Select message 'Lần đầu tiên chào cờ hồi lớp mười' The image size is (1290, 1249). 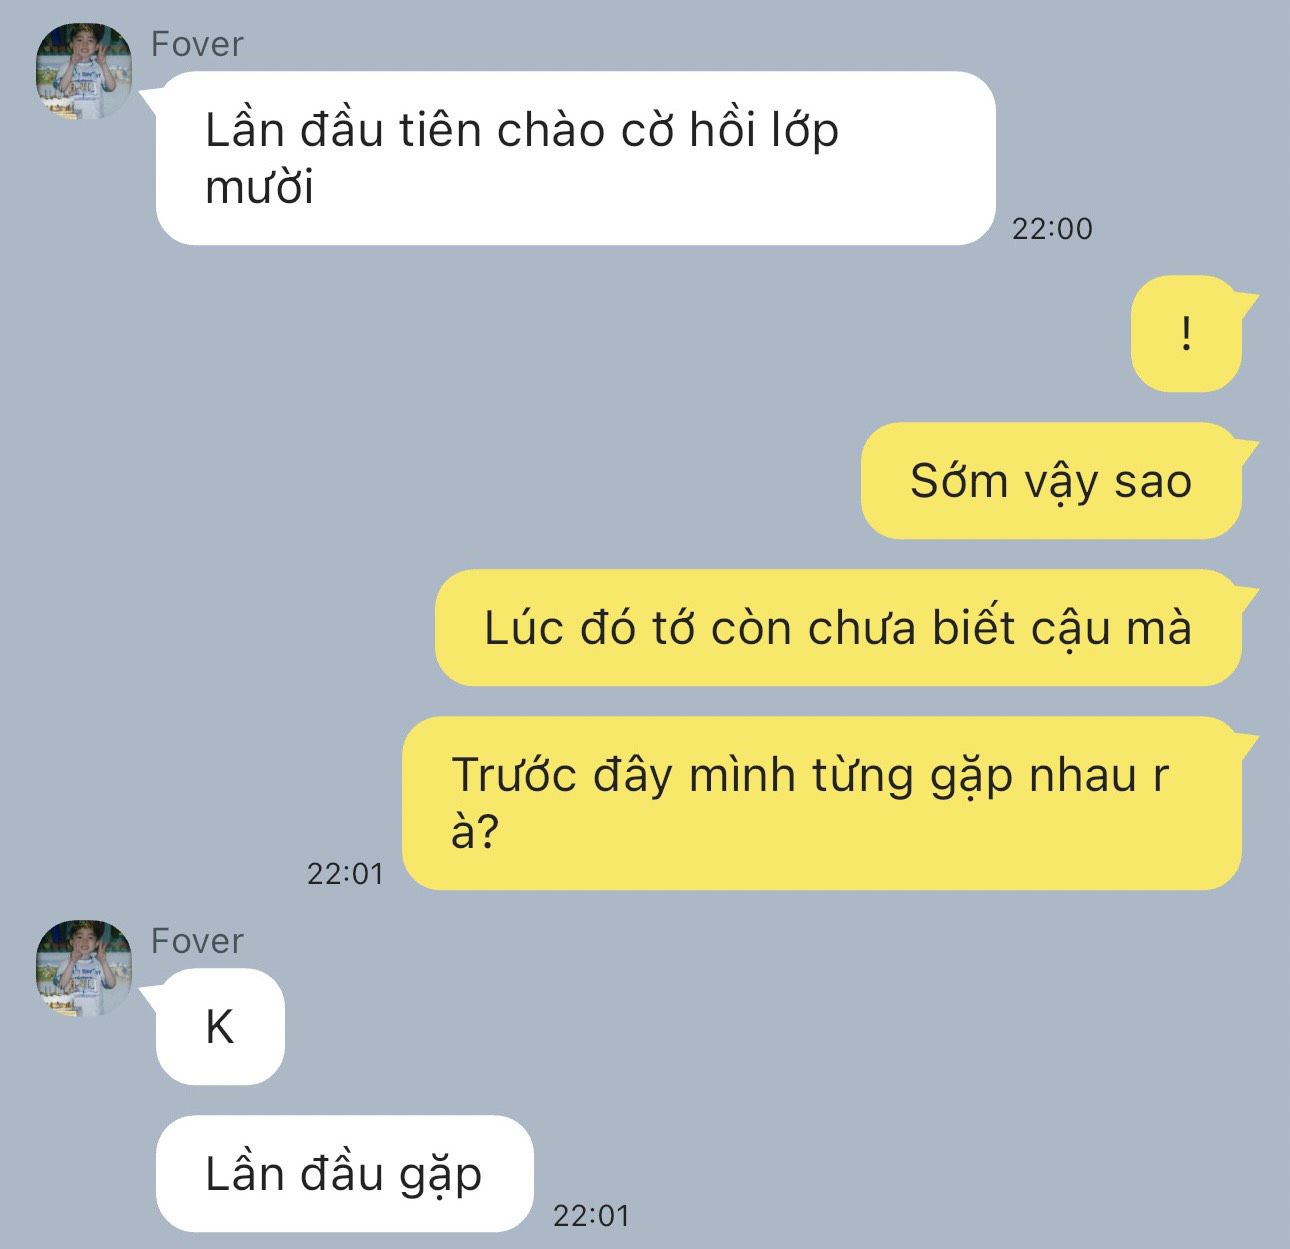[576, 158]
